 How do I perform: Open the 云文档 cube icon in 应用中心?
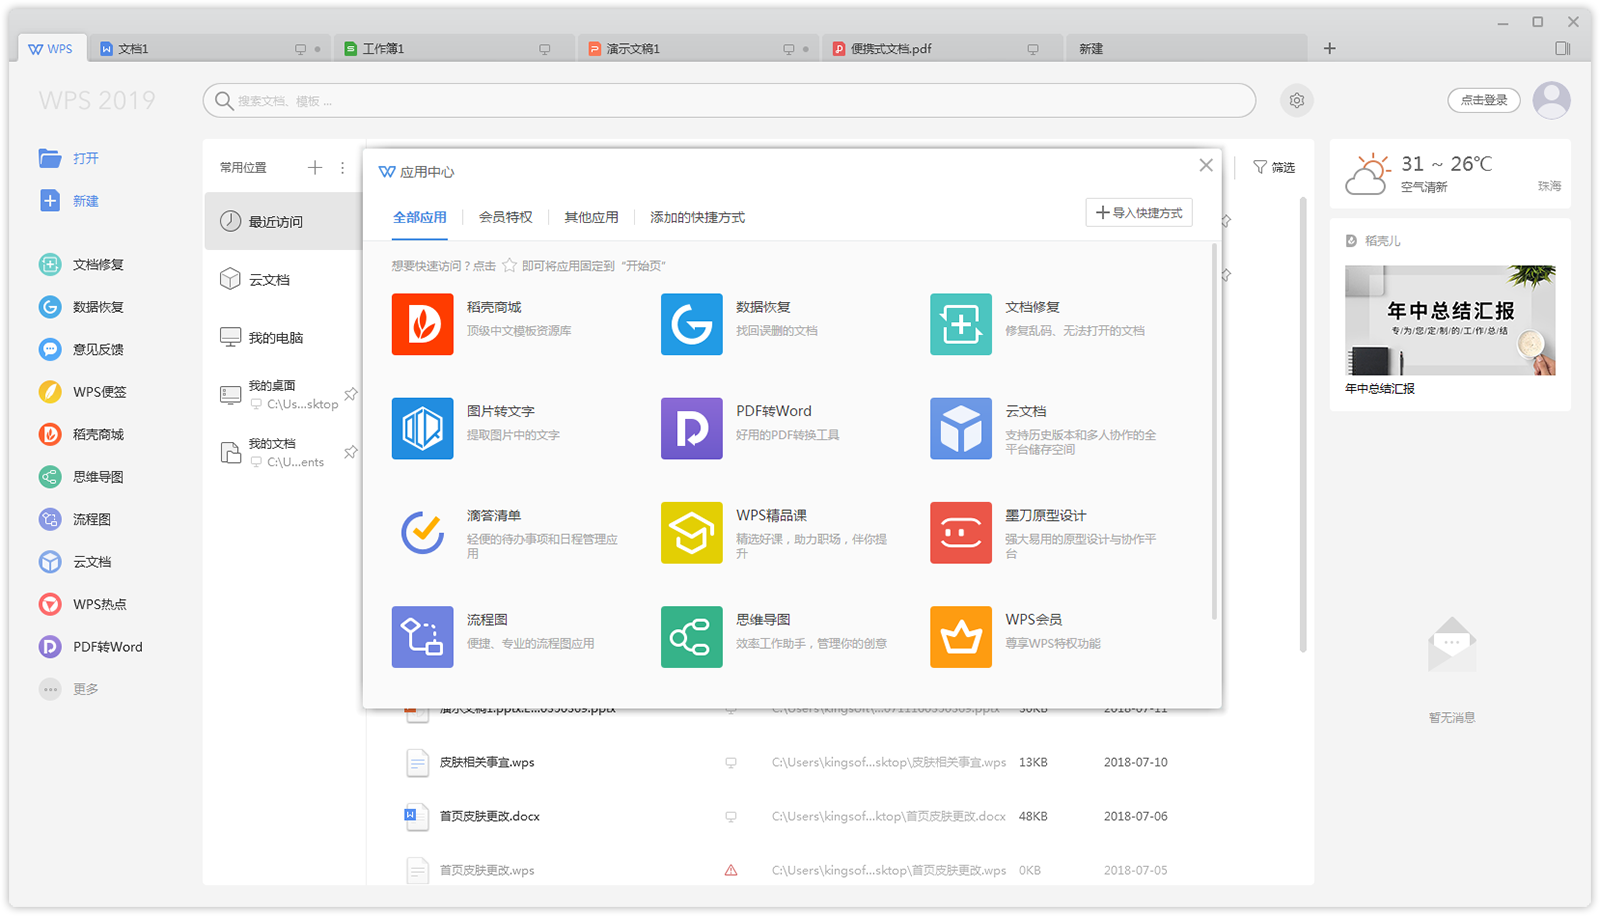click(x=960, y=428)
